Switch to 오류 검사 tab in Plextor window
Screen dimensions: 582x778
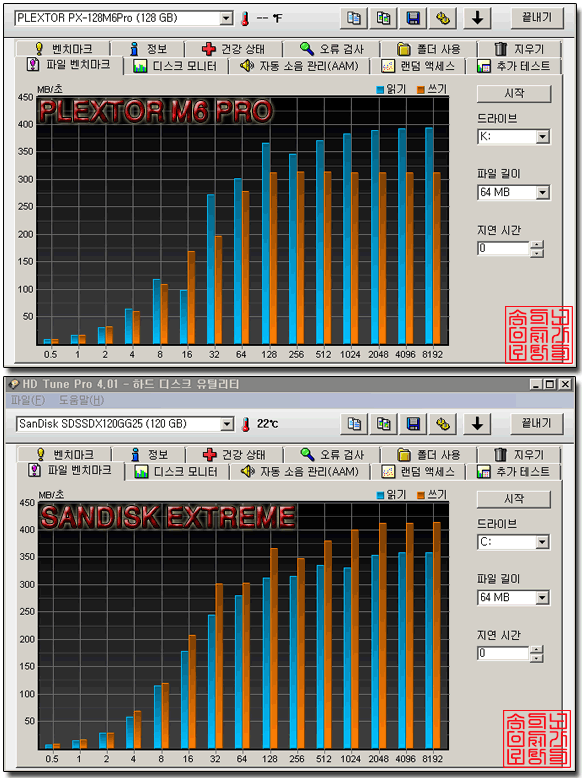click(331, 49)
